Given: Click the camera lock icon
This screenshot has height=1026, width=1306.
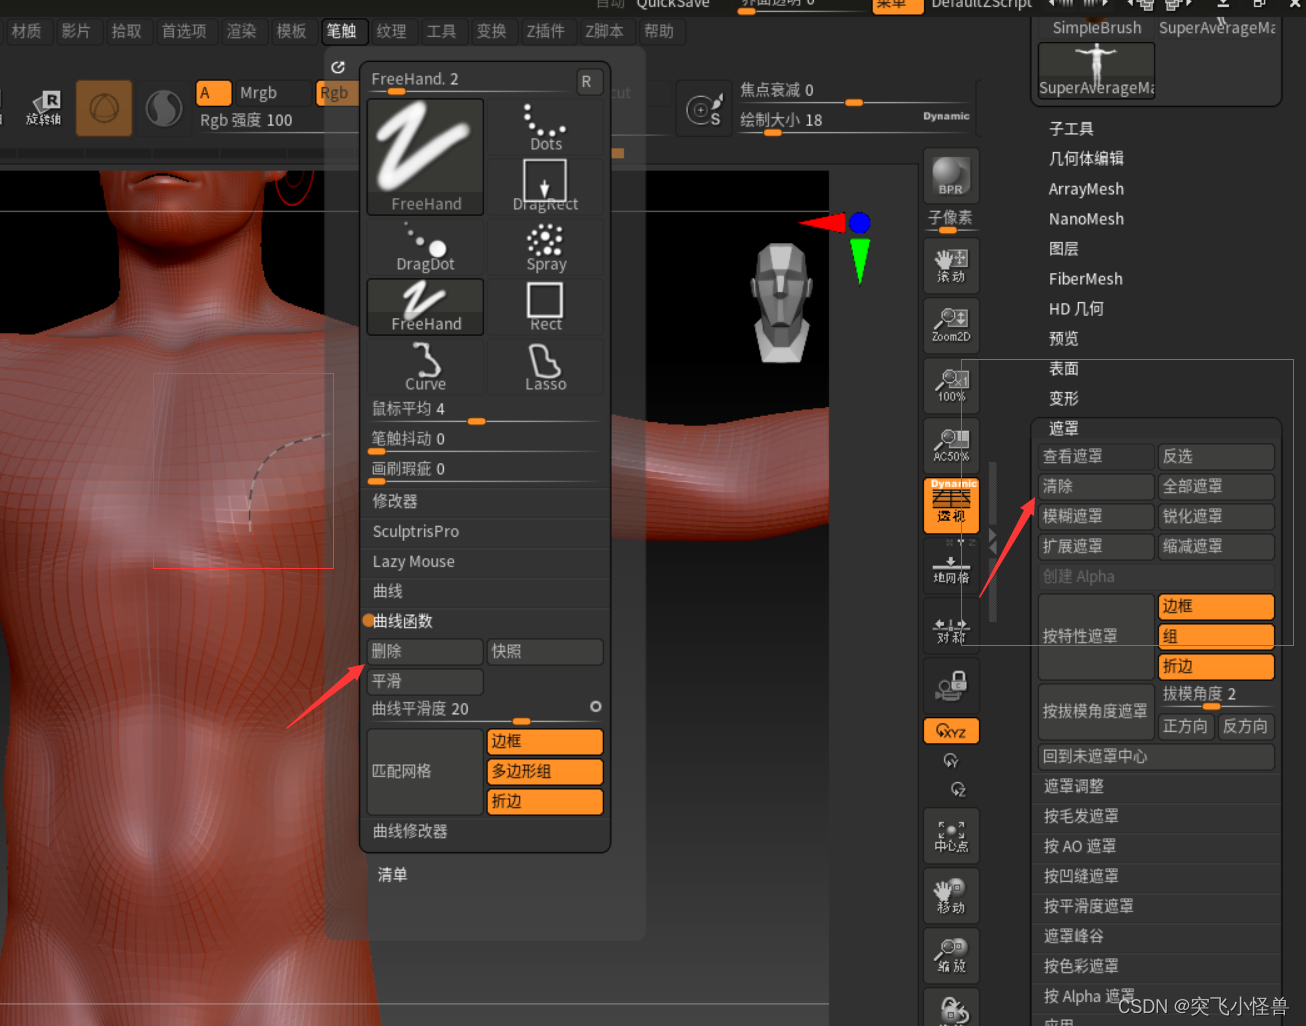Looking at the screenshot, I should click(951, 685).
